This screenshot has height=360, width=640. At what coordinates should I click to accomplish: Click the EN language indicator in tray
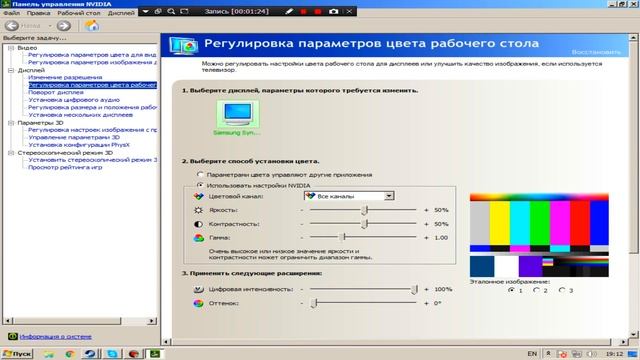(x=532, y=354)
